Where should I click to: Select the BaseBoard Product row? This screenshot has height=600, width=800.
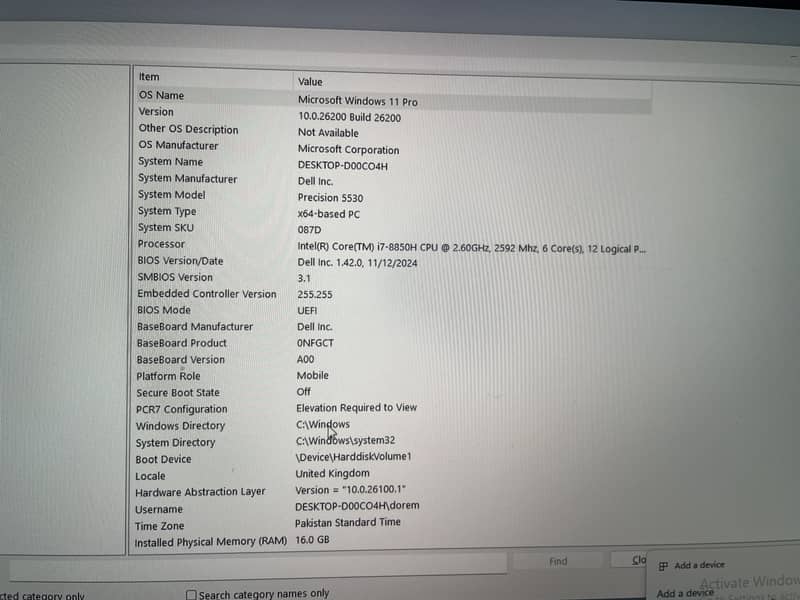coord(182,343)
